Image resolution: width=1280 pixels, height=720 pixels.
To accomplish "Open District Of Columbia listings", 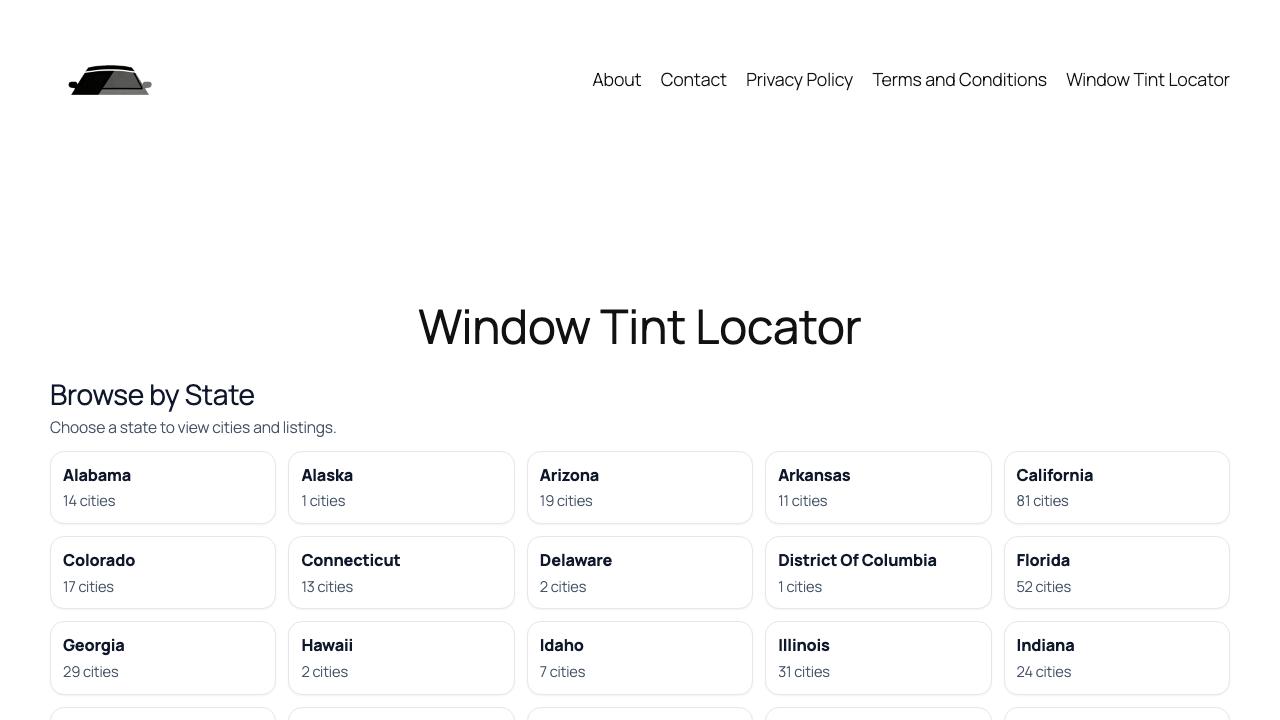I will [x=878, y=572].
